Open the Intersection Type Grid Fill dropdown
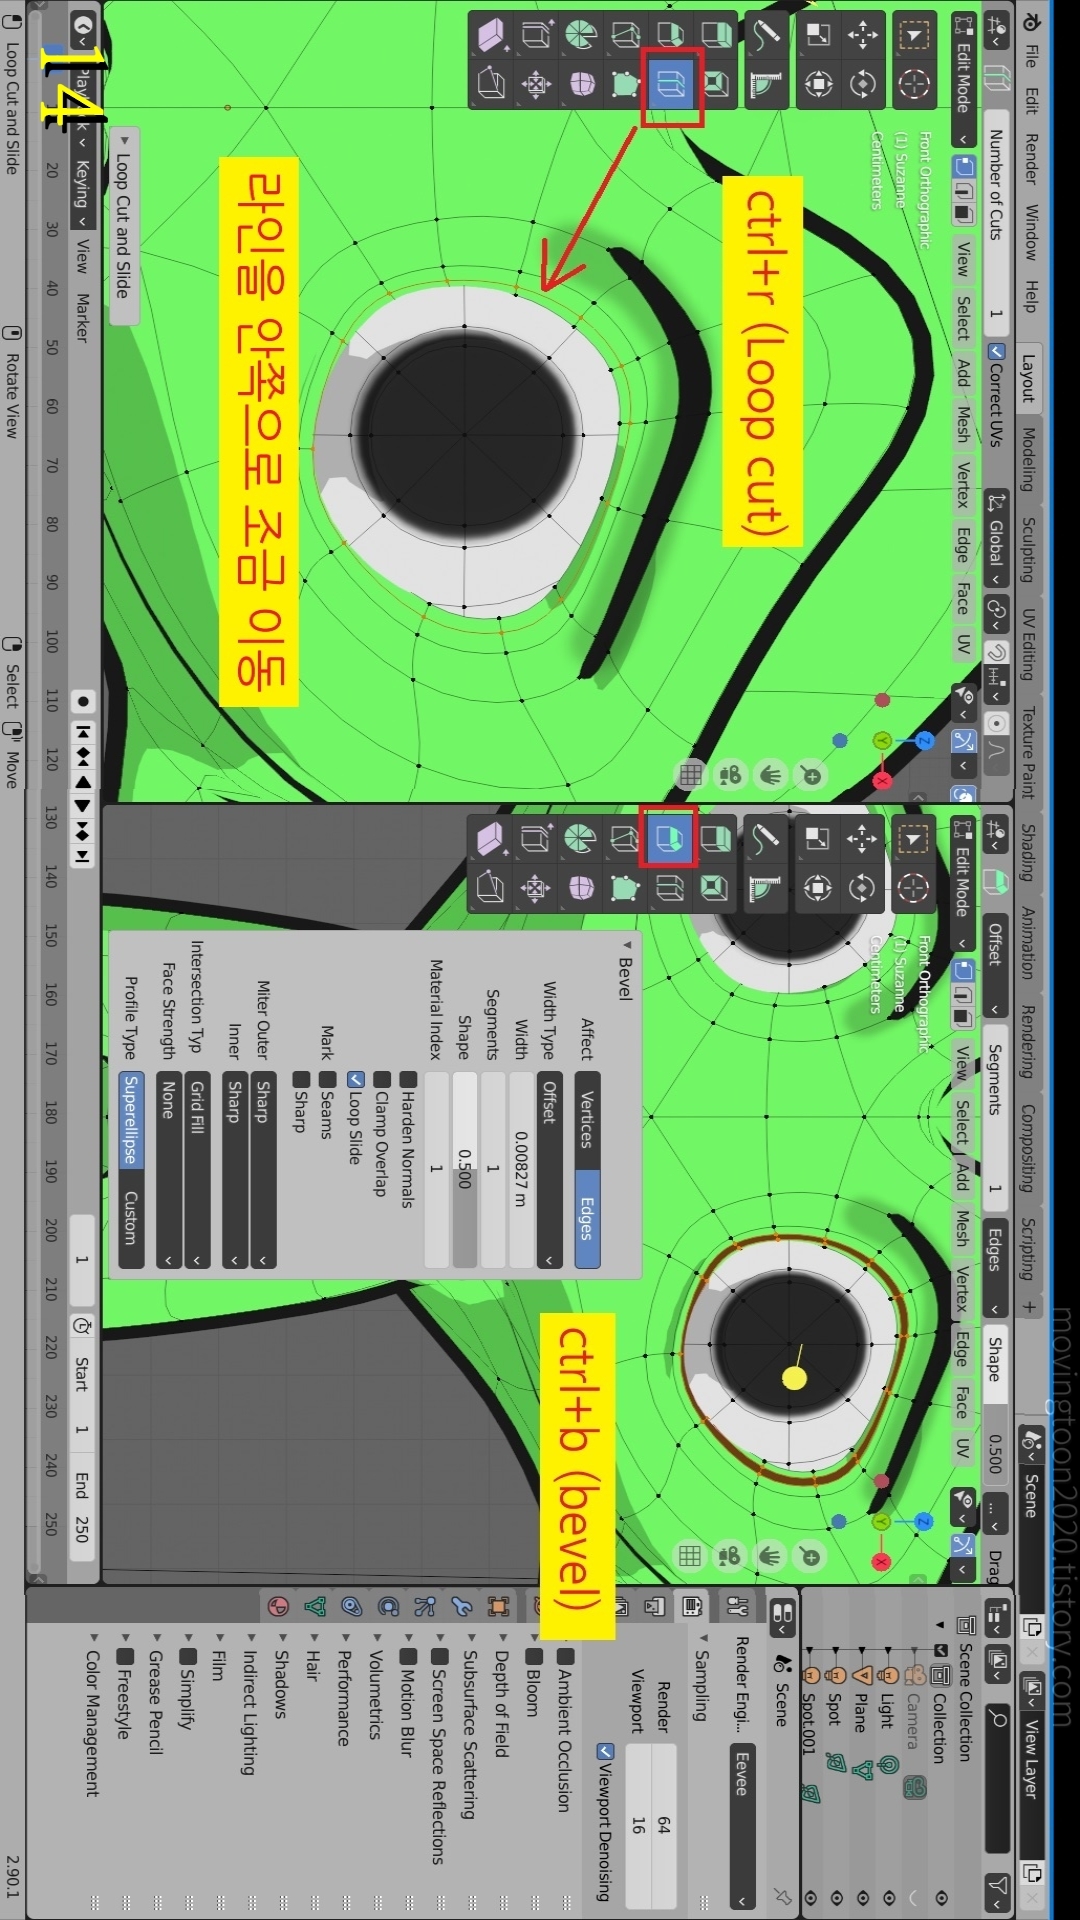 [197, 1171]
